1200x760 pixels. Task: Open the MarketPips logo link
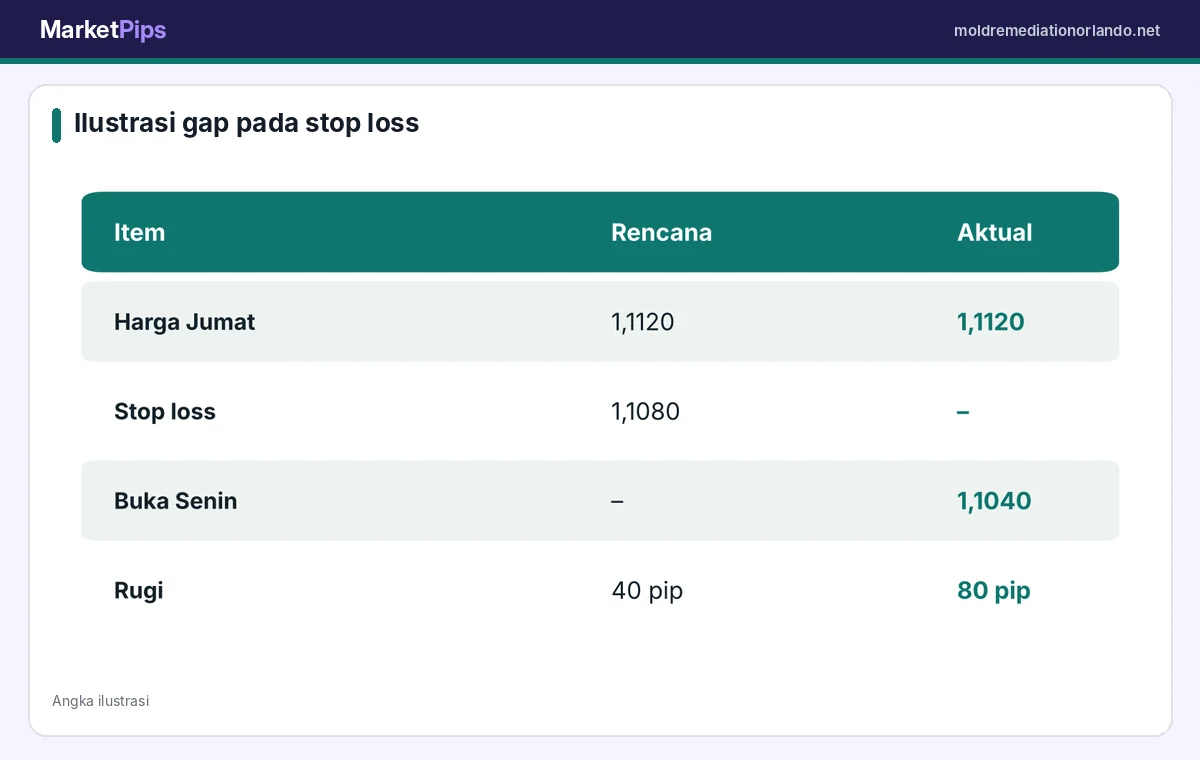click(x=103, y=30)
